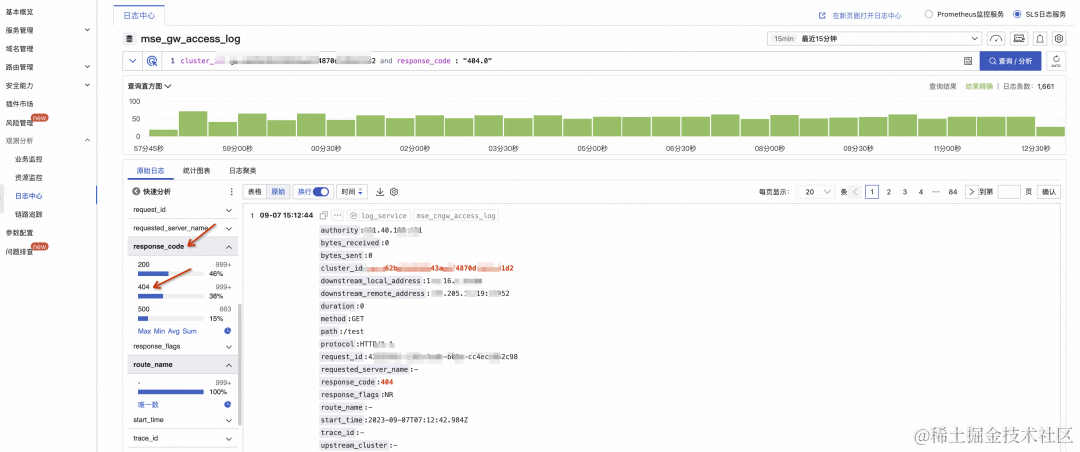
Task: Switch log view to 原始
Action: [x=277, y=192]
